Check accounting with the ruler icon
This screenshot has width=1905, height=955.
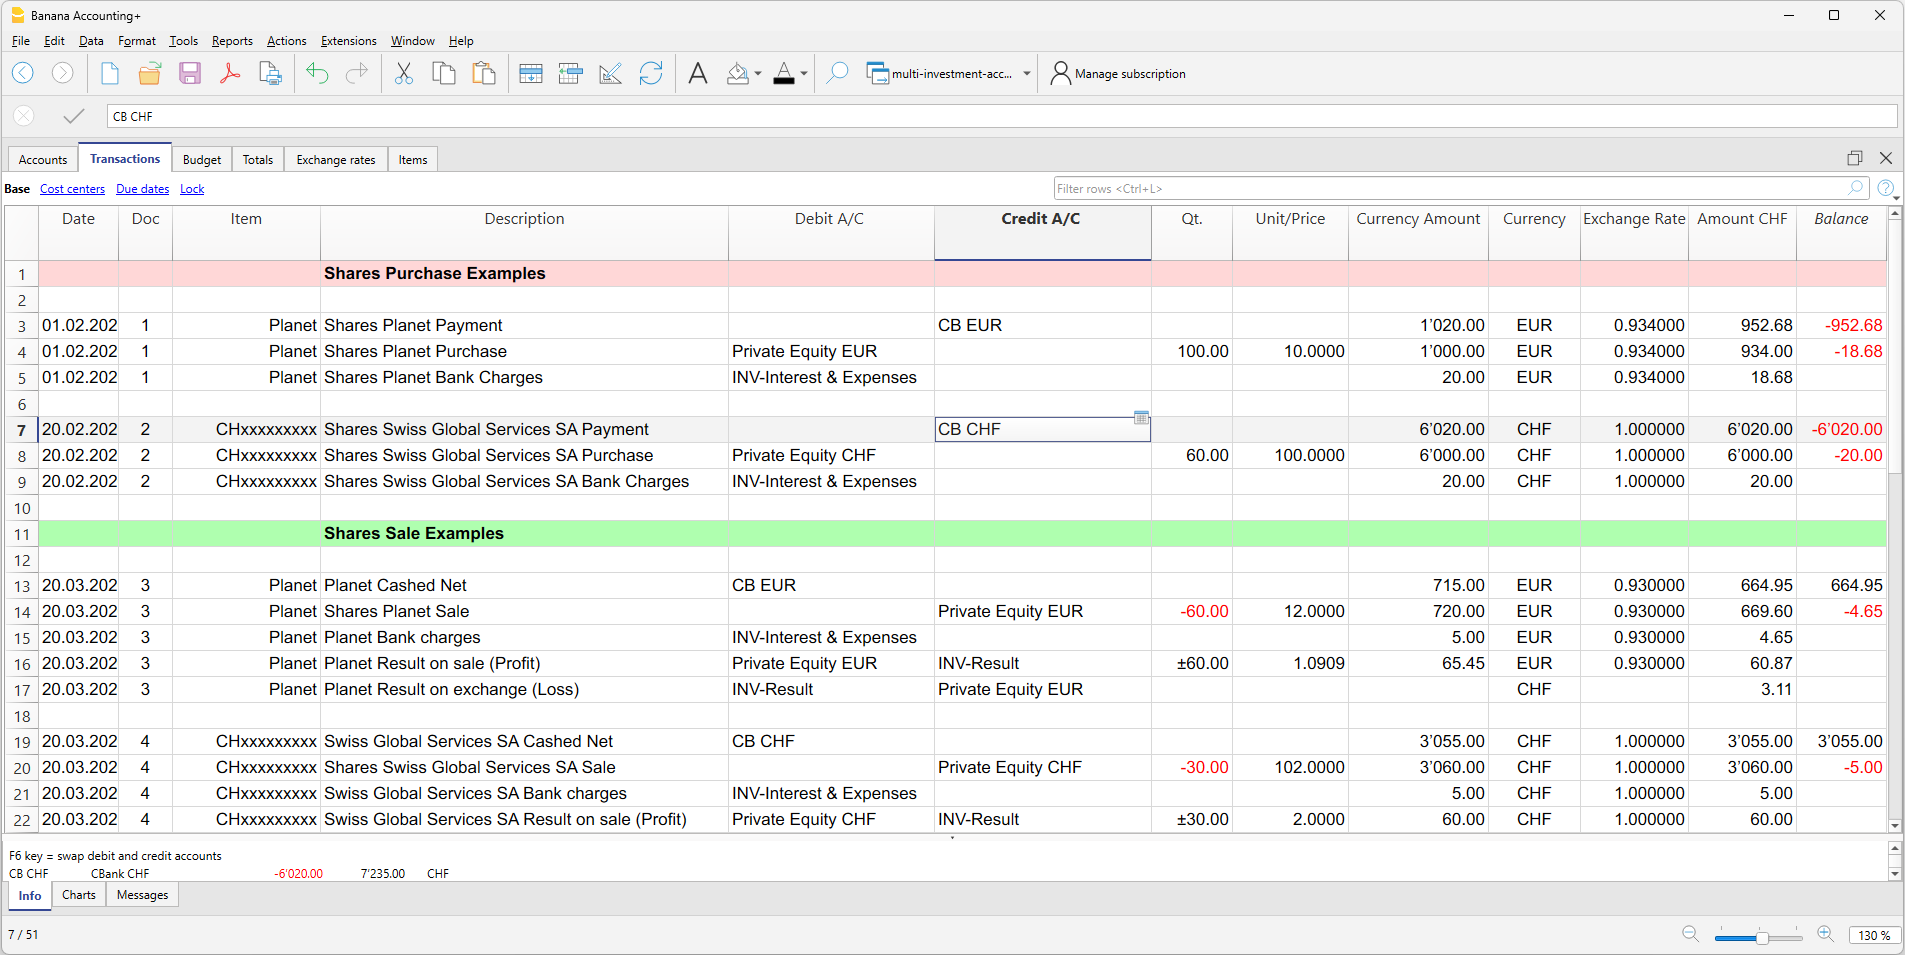pos(611,73)
